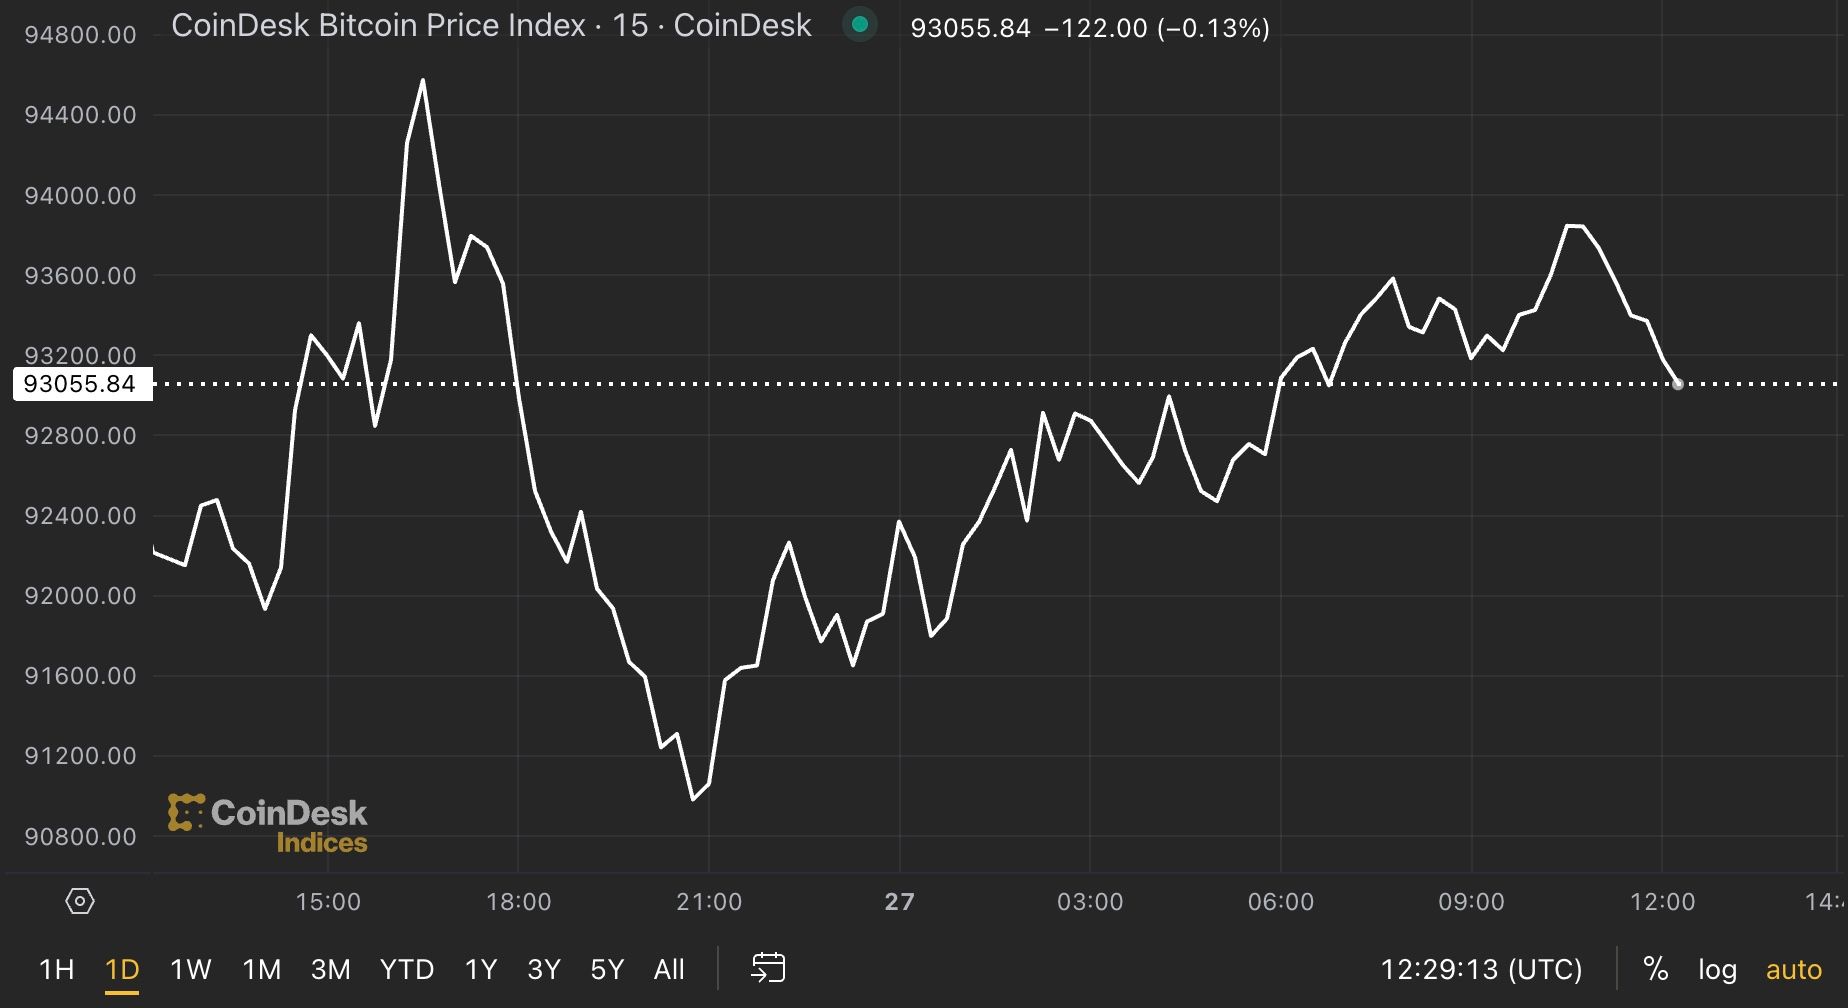
Task: Click the green series status dot
Action: (x=860, y=24)
